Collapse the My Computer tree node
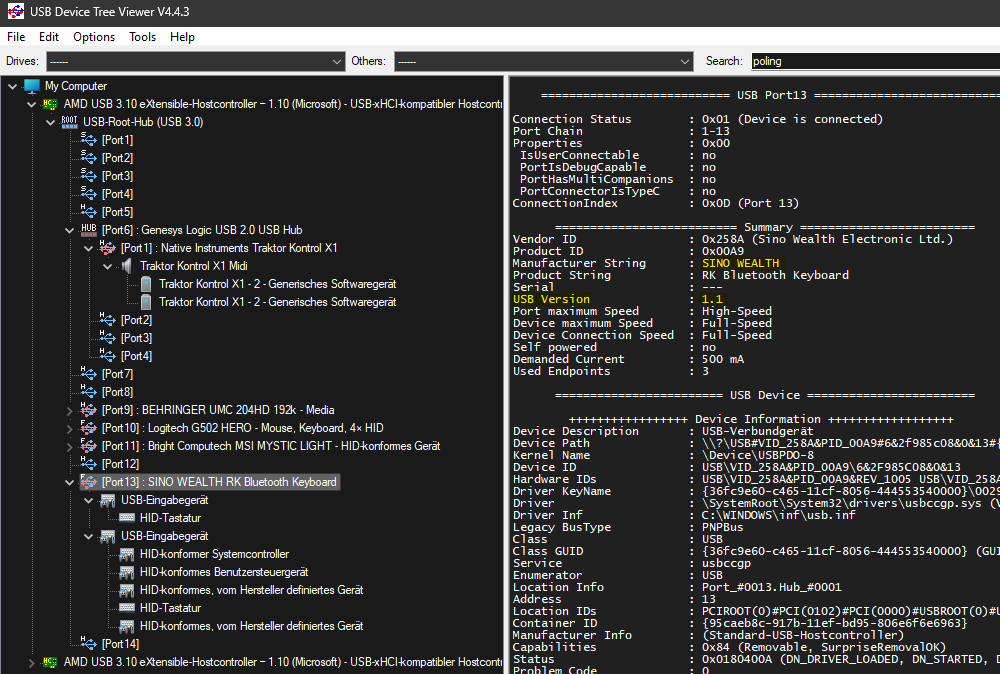Screen dimensions: 1000x674 (12, 86)
